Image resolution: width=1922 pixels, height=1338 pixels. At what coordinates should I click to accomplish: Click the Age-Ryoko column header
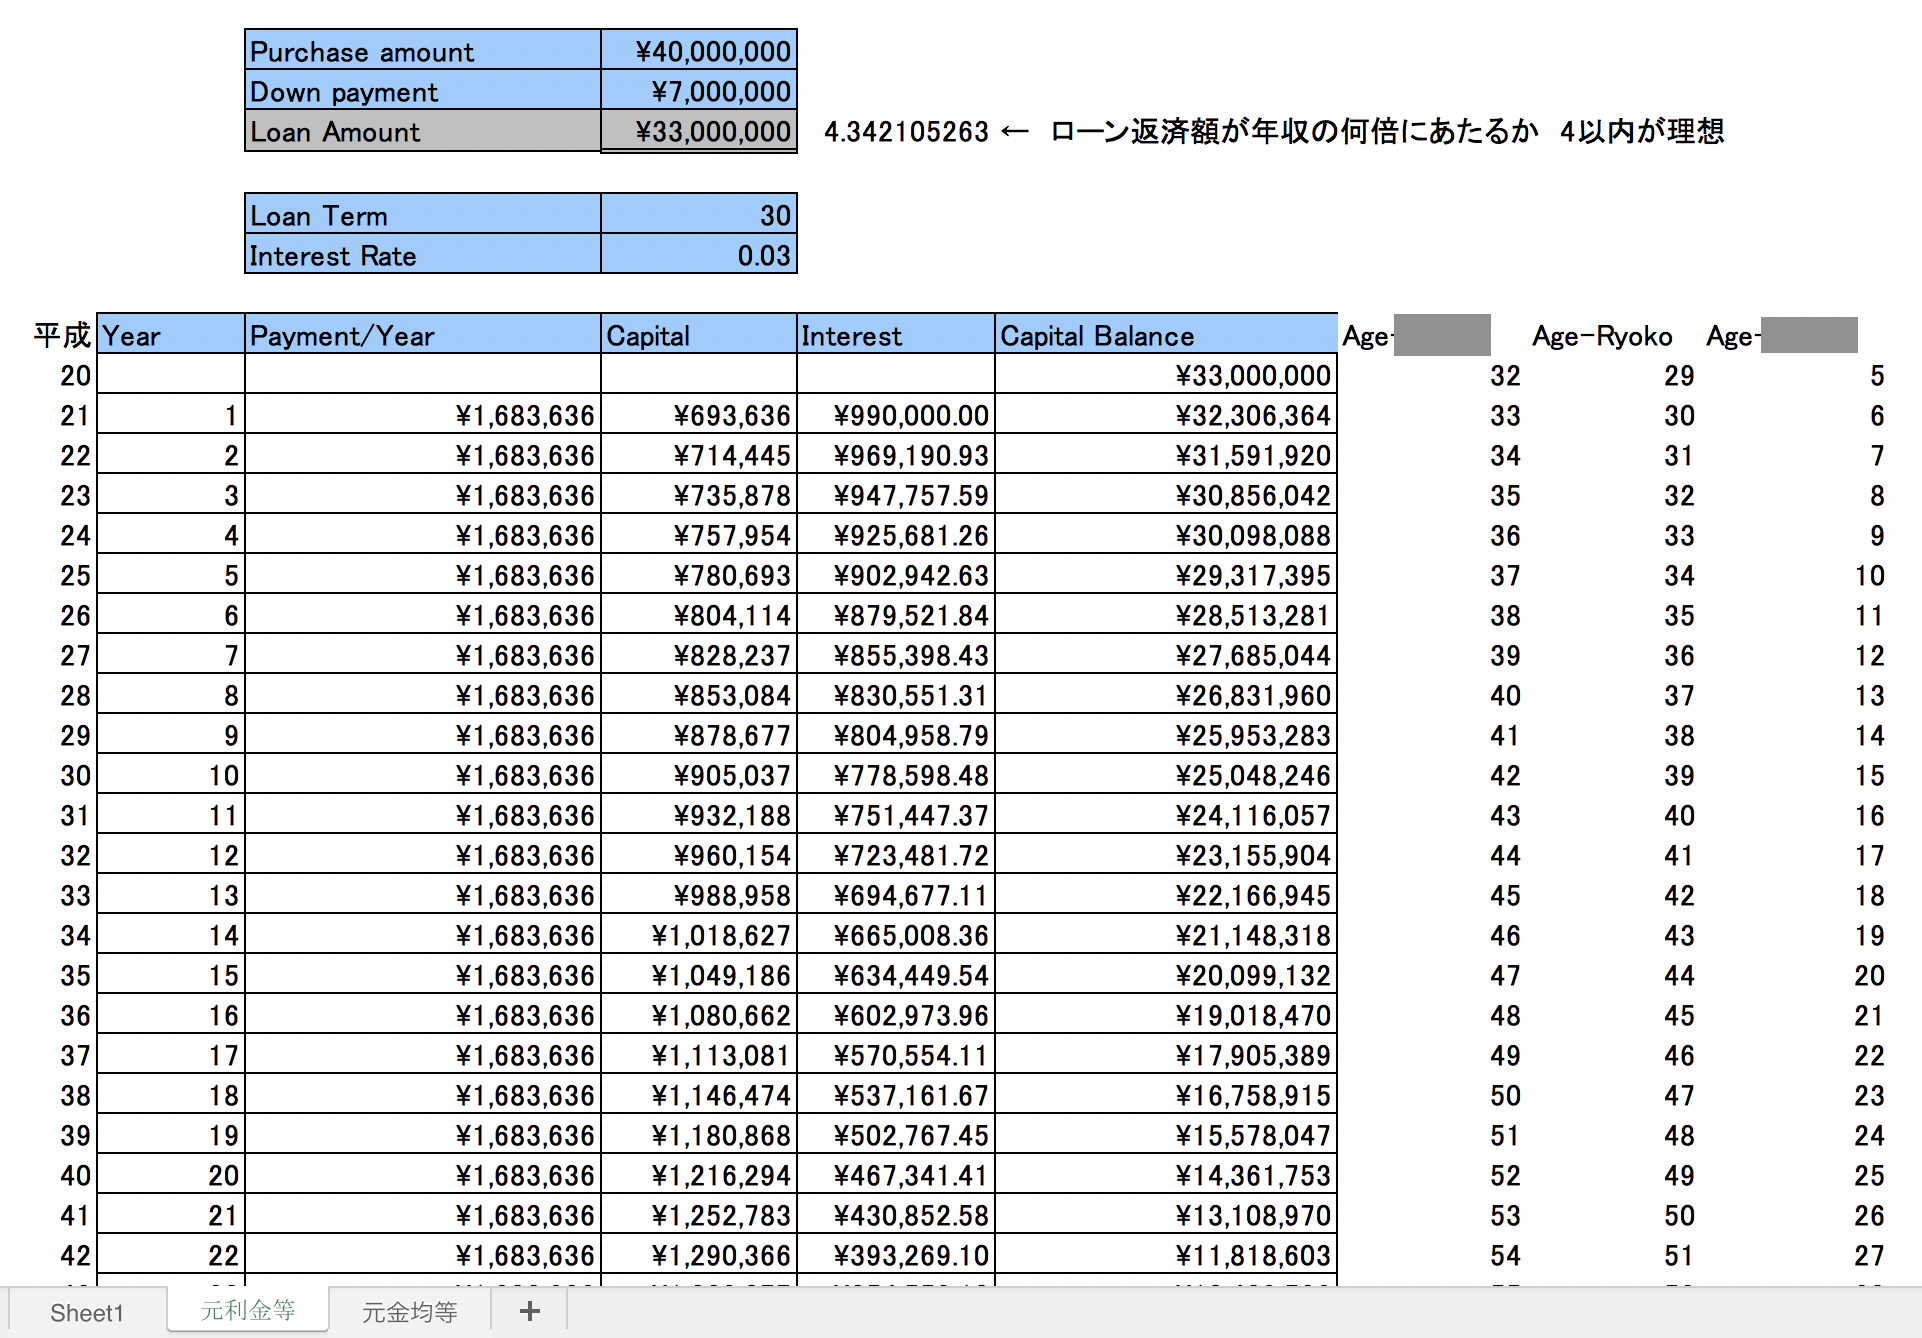(x=1602, y=336)
